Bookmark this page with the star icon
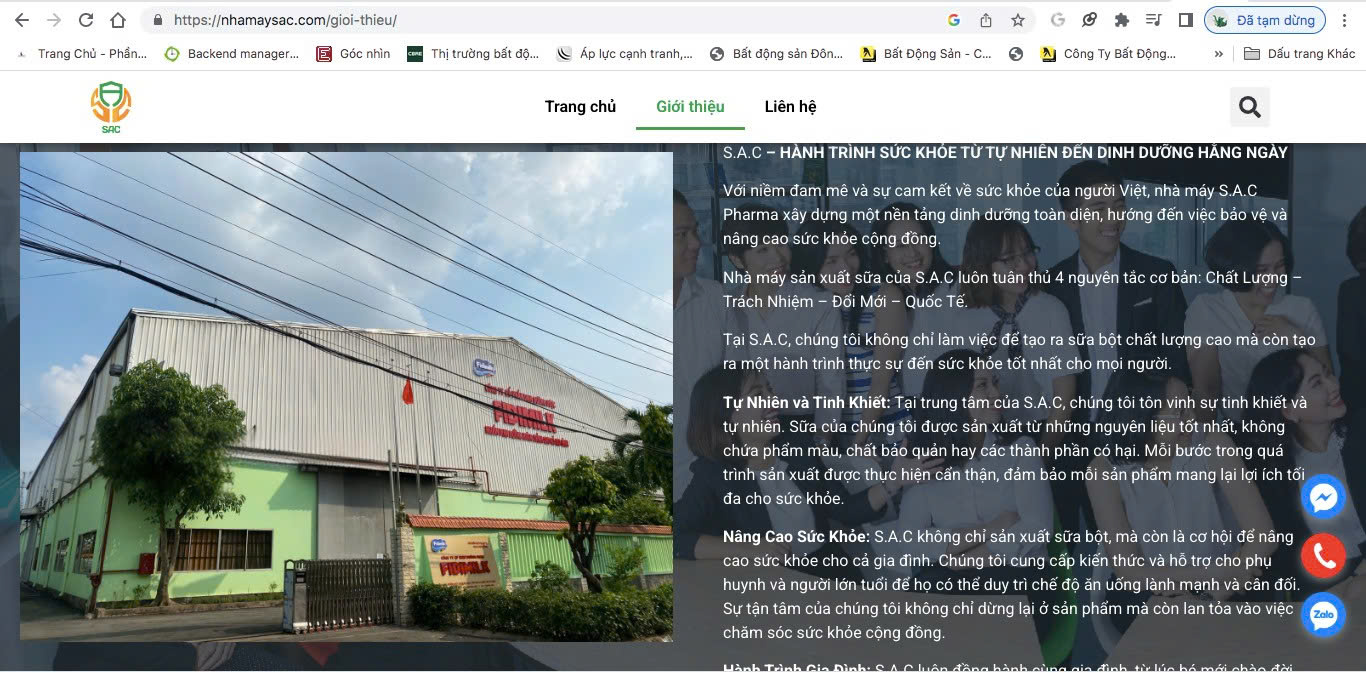1366x673 pixels. (1018, 20)
